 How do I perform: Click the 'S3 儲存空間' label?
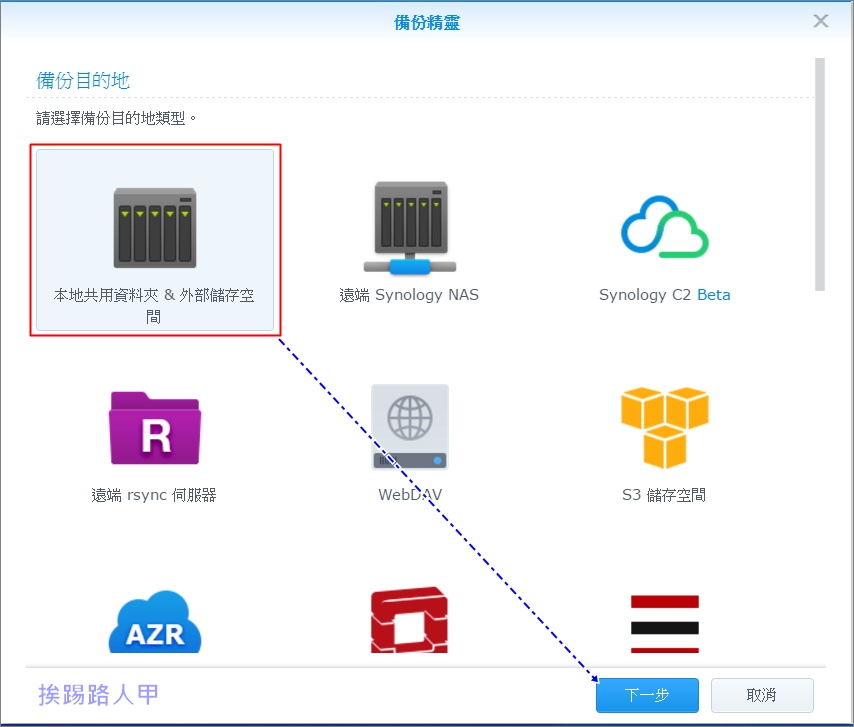point(664,495)
